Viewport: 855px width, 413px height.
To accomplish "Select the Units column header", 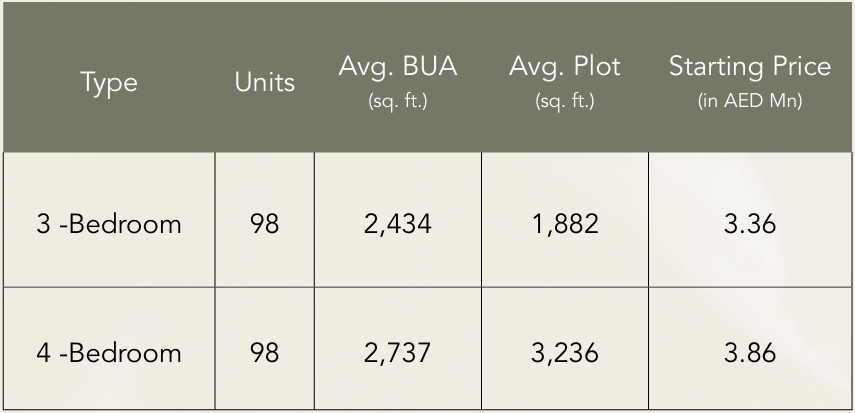I will pyautogui.click(x=264, y=83).
